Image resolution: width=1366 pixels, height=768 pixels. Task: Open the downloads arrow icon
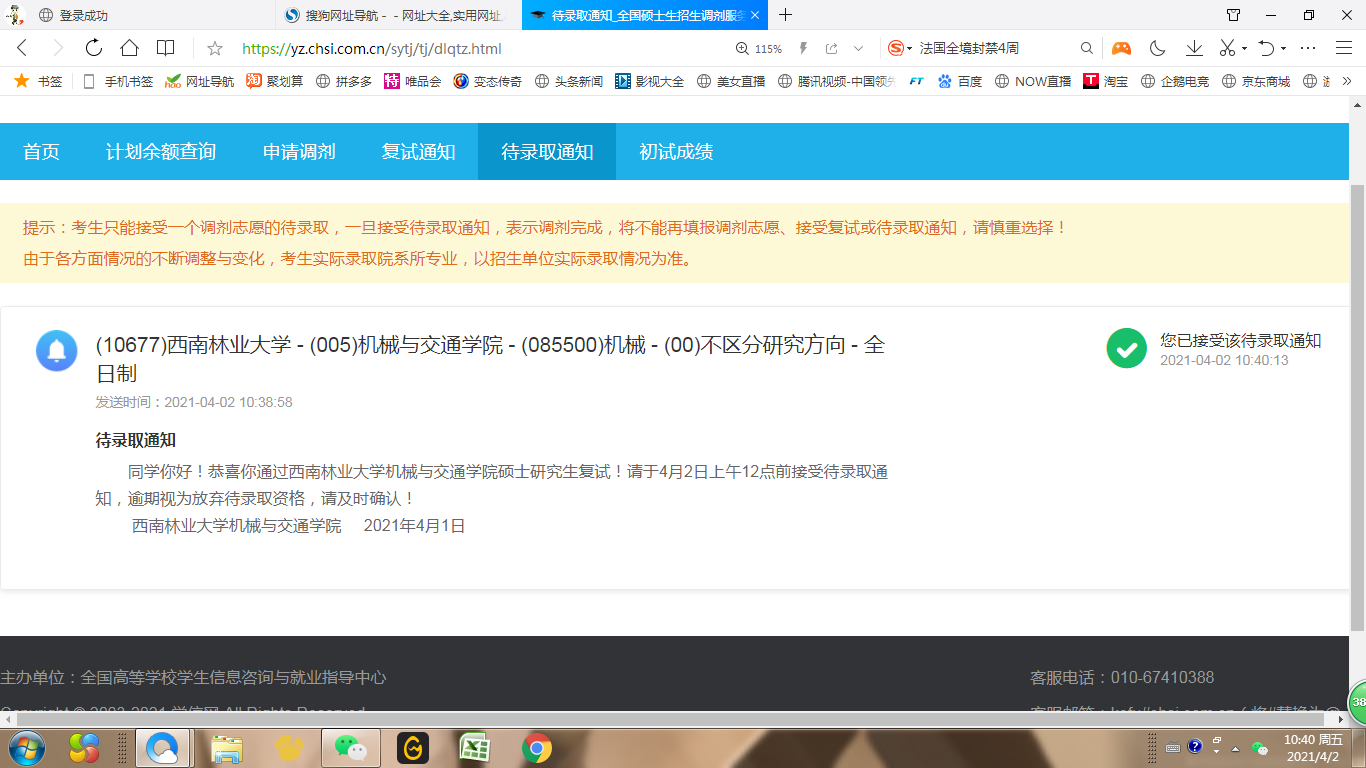pos(1194,48)
